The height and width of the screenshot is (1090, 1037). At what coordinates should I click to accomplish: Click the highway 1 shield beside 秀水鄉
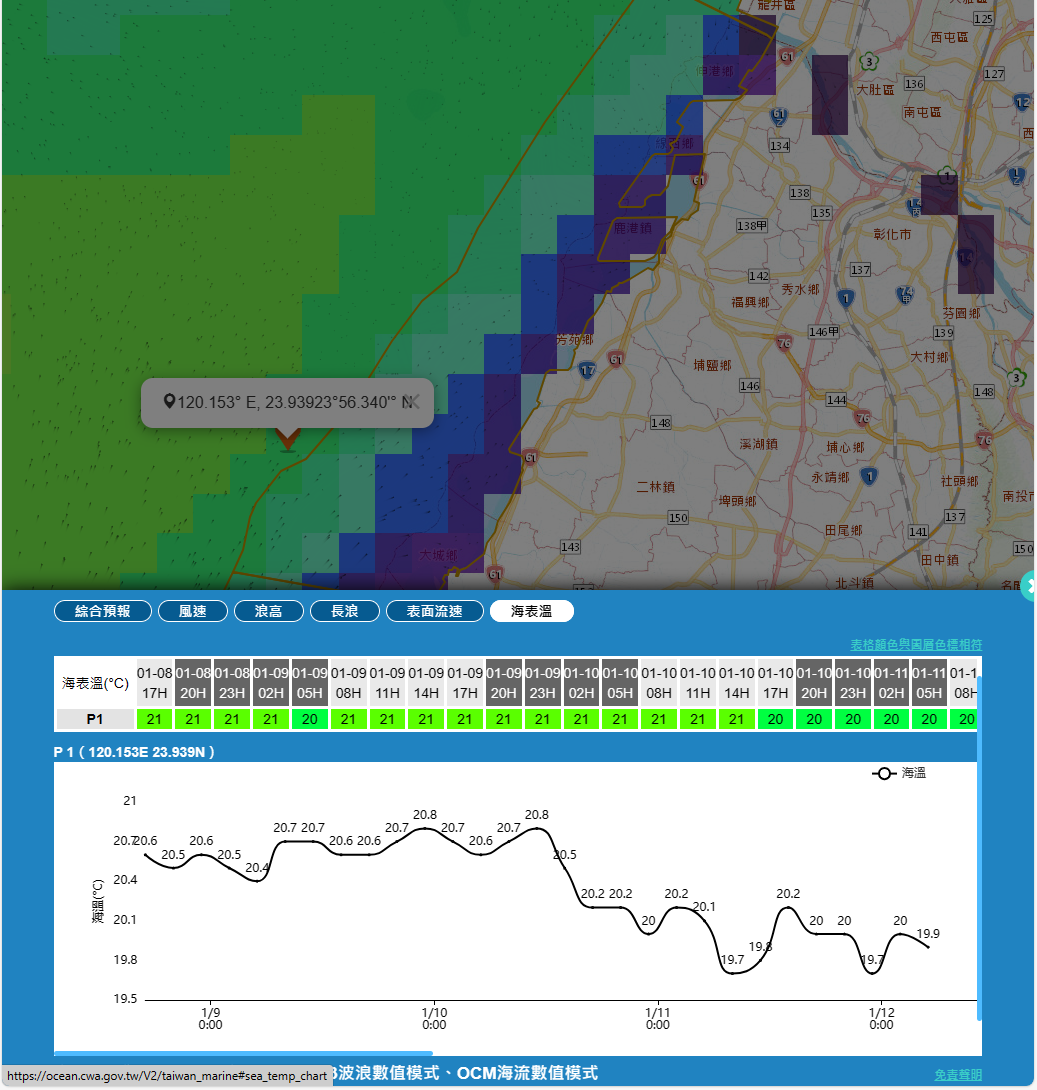846,298
